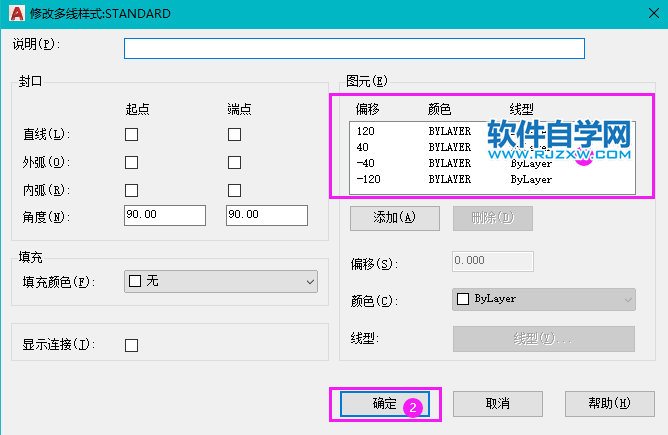Click the 无 fill color swatch
The image size is (668, 435).
coord(135,281)
